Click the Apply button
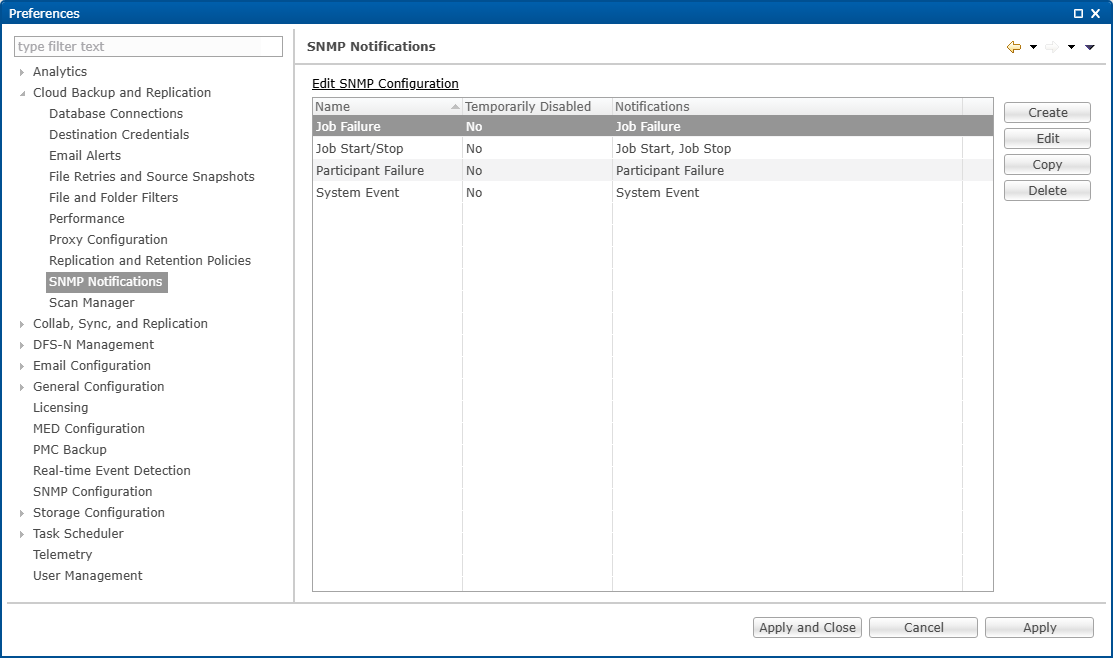The height and width of the screenshot is (658, 1113). tap(1039, 627)
